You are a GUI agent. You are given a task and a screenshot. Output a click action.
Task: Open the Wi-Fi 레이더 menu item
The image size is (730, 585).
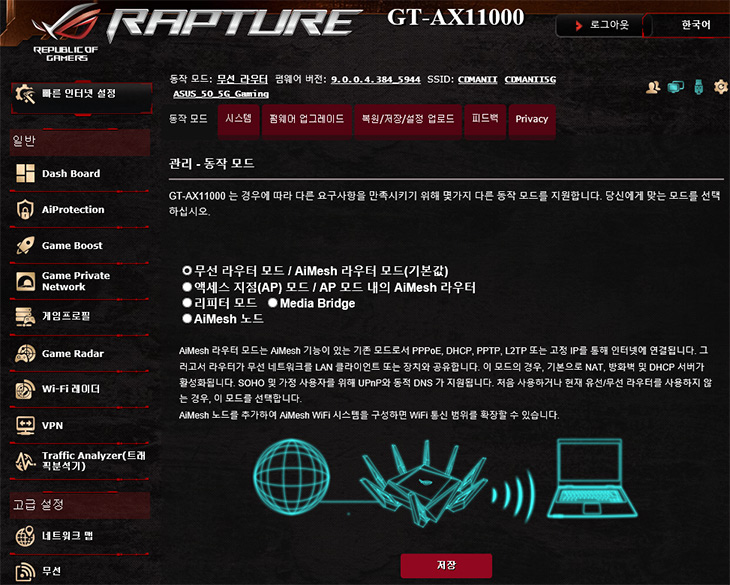(x=80, y=389)
